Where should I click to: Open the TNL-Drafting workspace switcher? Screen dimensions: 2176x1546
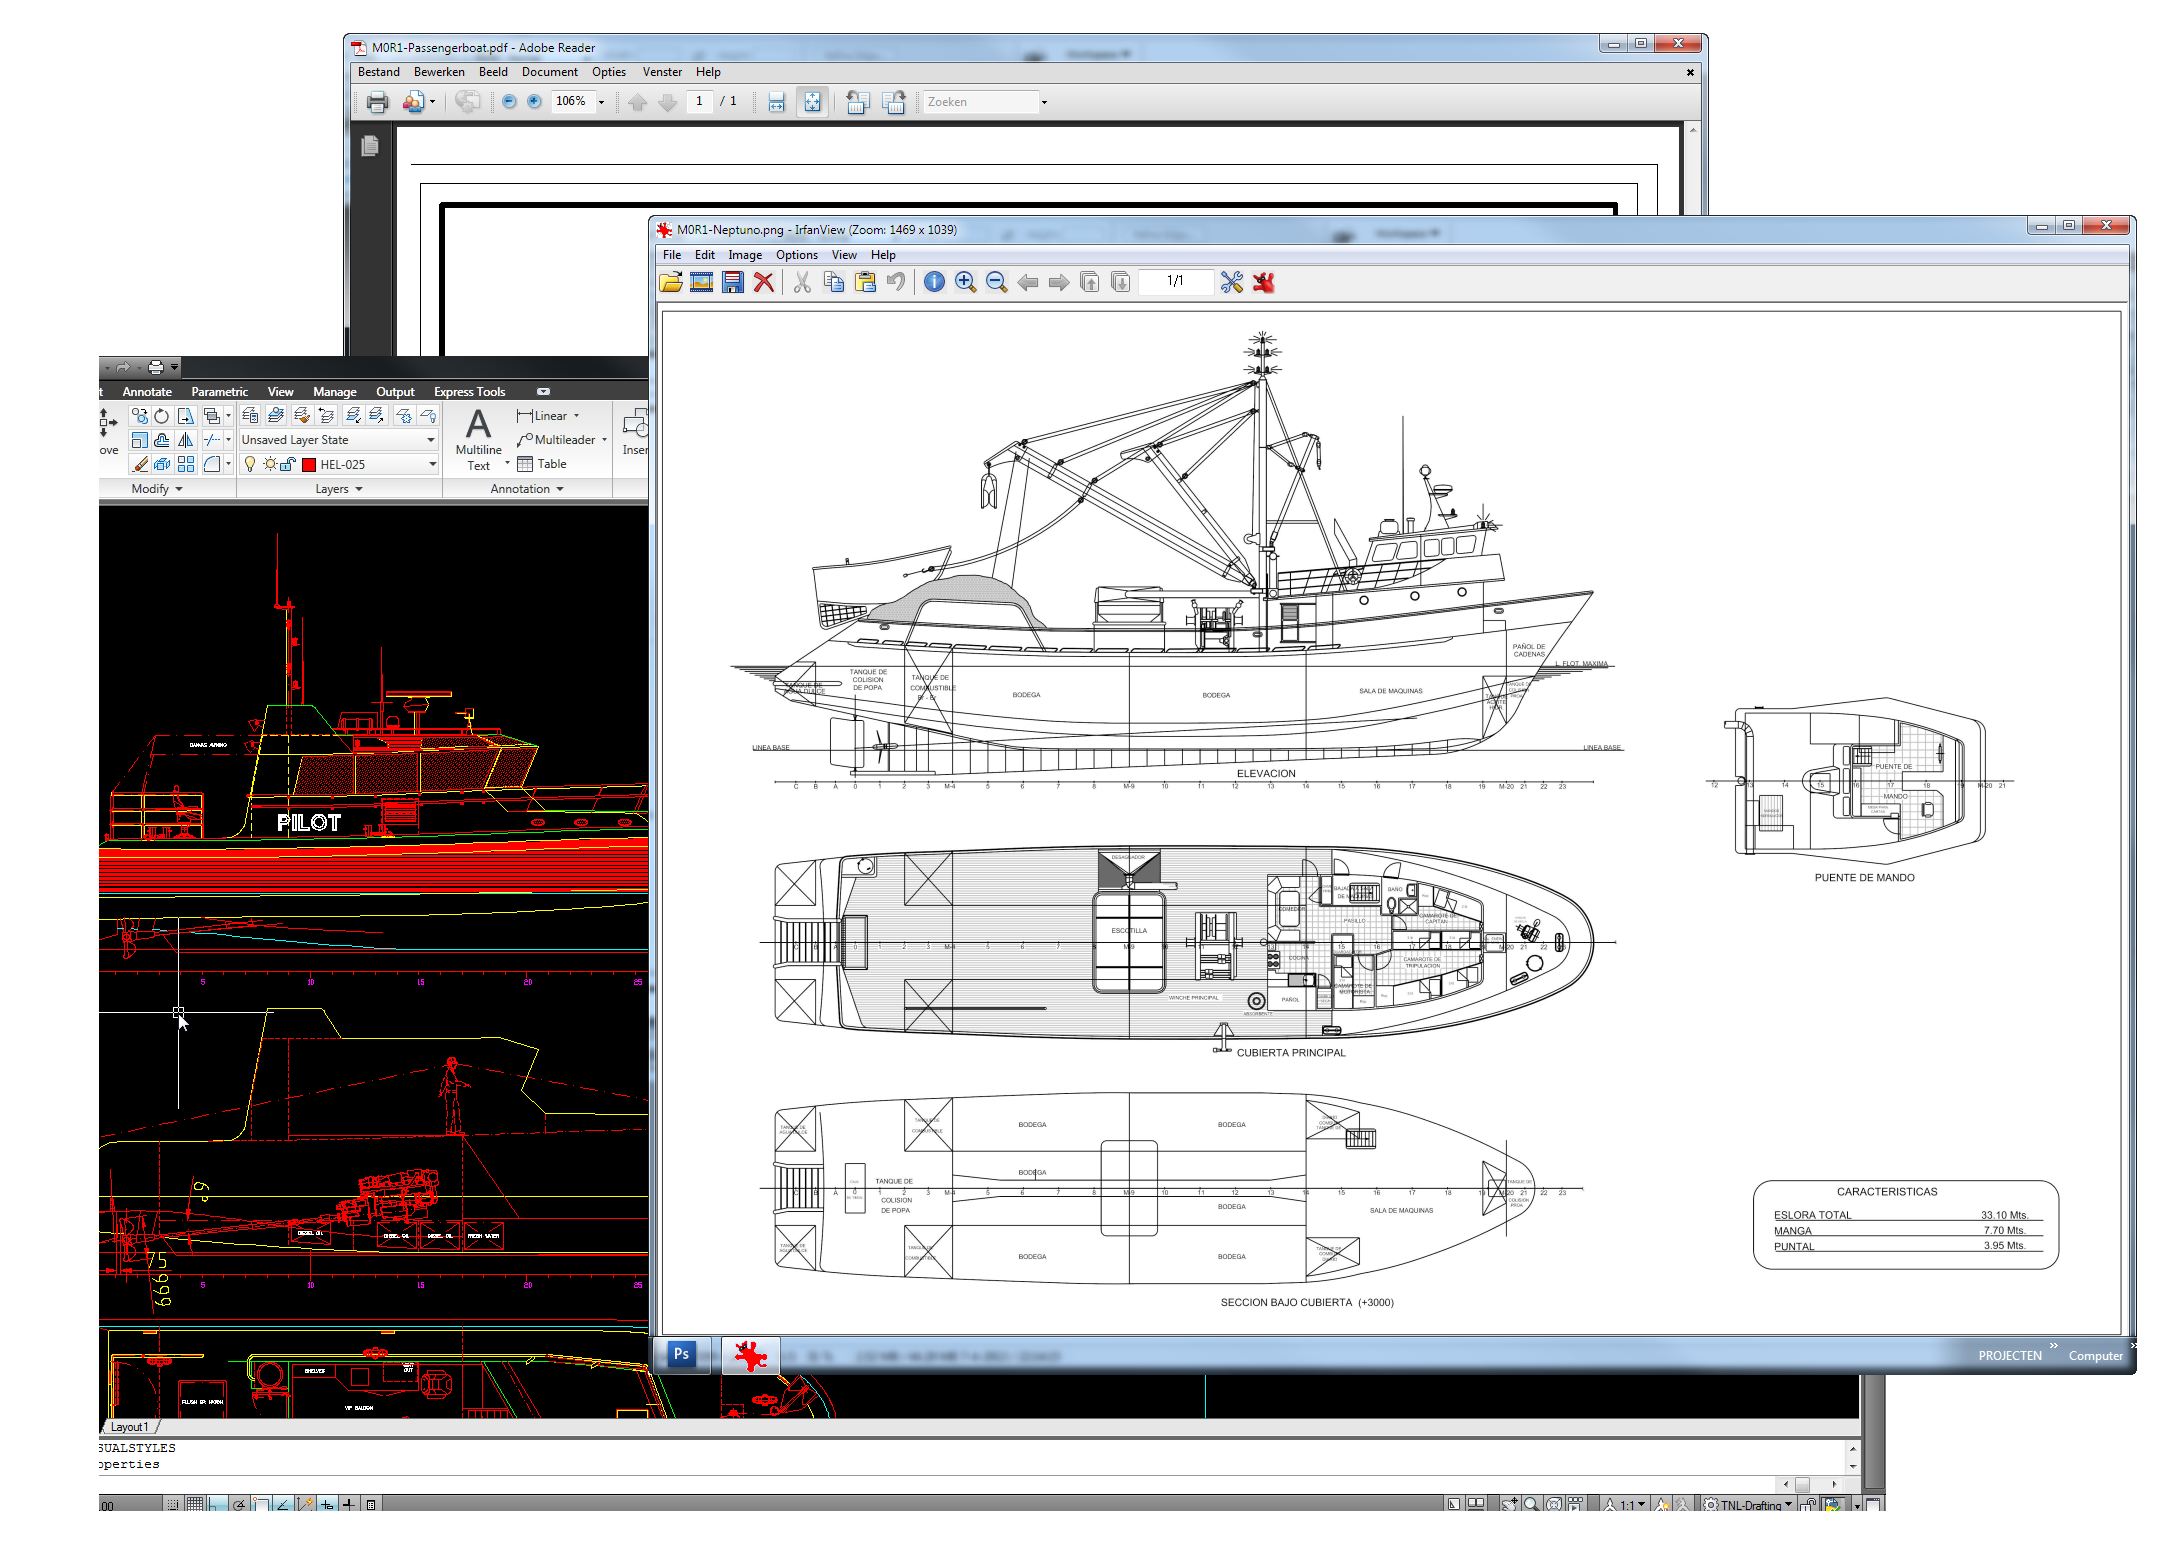[1752, 1505]
